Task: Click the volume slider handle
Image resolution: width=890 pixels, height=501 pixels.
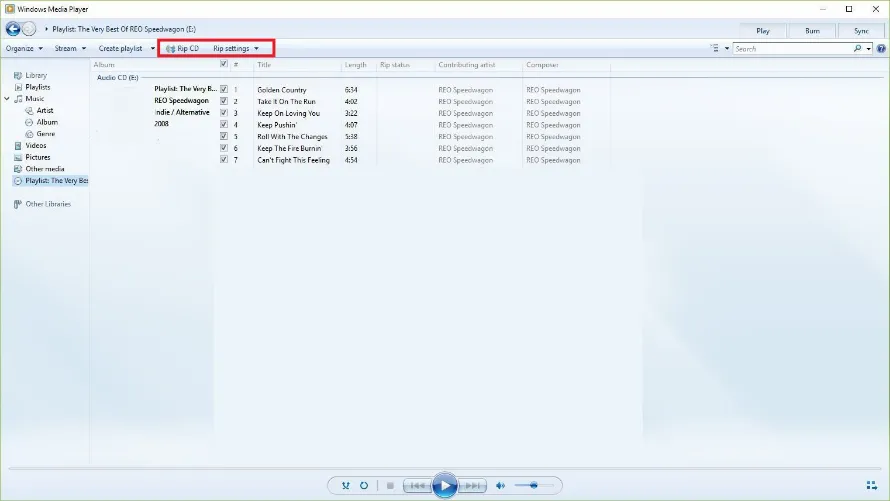Action: pos(534,486)
